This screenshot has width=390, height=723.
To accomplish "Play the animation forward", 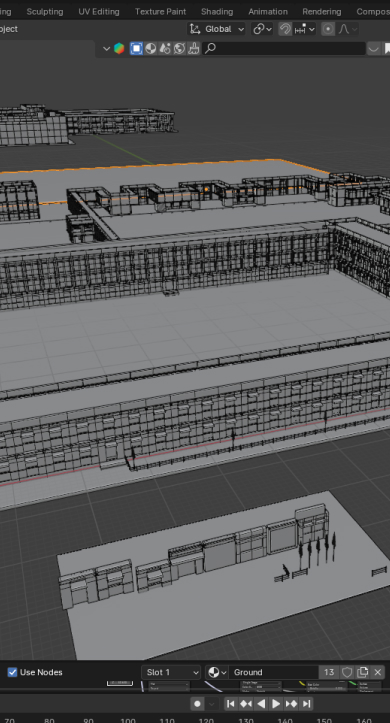I will pyautogui.click(x=276, y=704).
